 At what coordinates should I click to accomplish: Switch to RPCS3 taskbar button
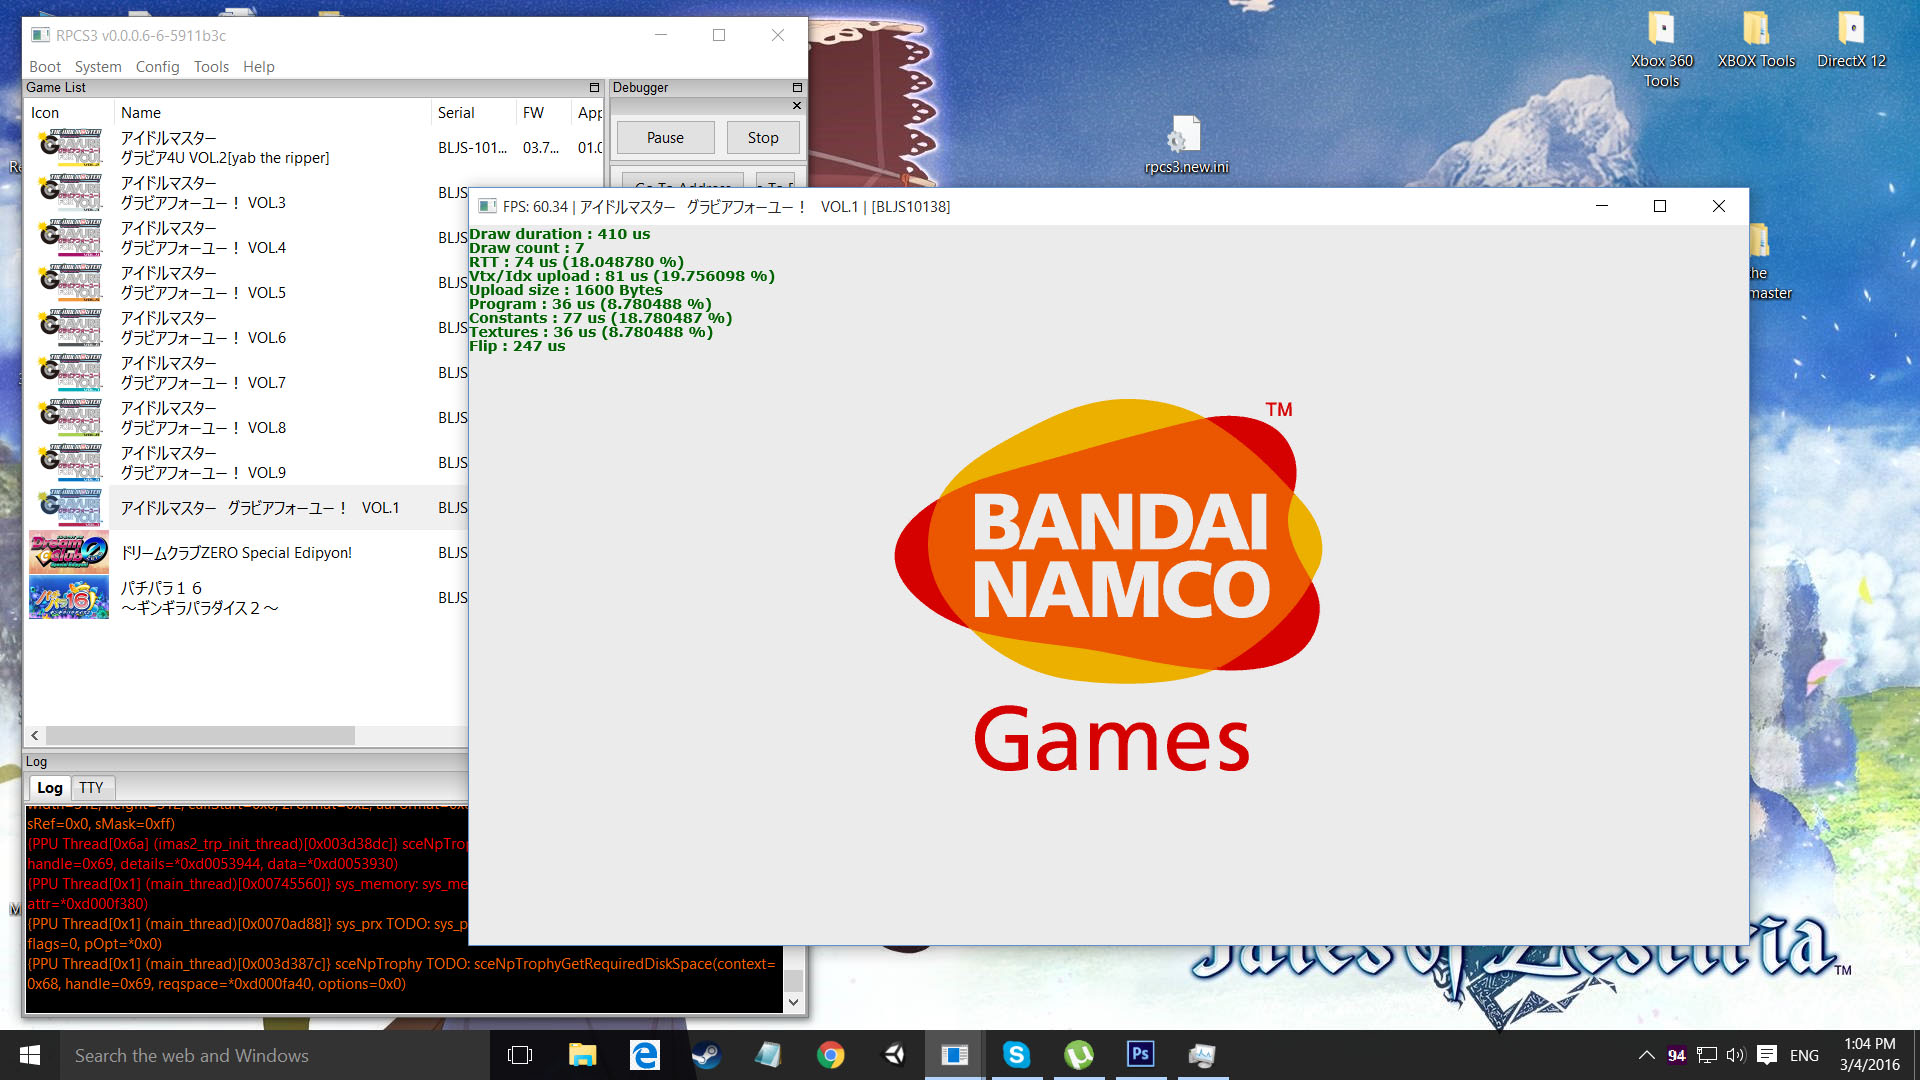[x=955, y=1055]
